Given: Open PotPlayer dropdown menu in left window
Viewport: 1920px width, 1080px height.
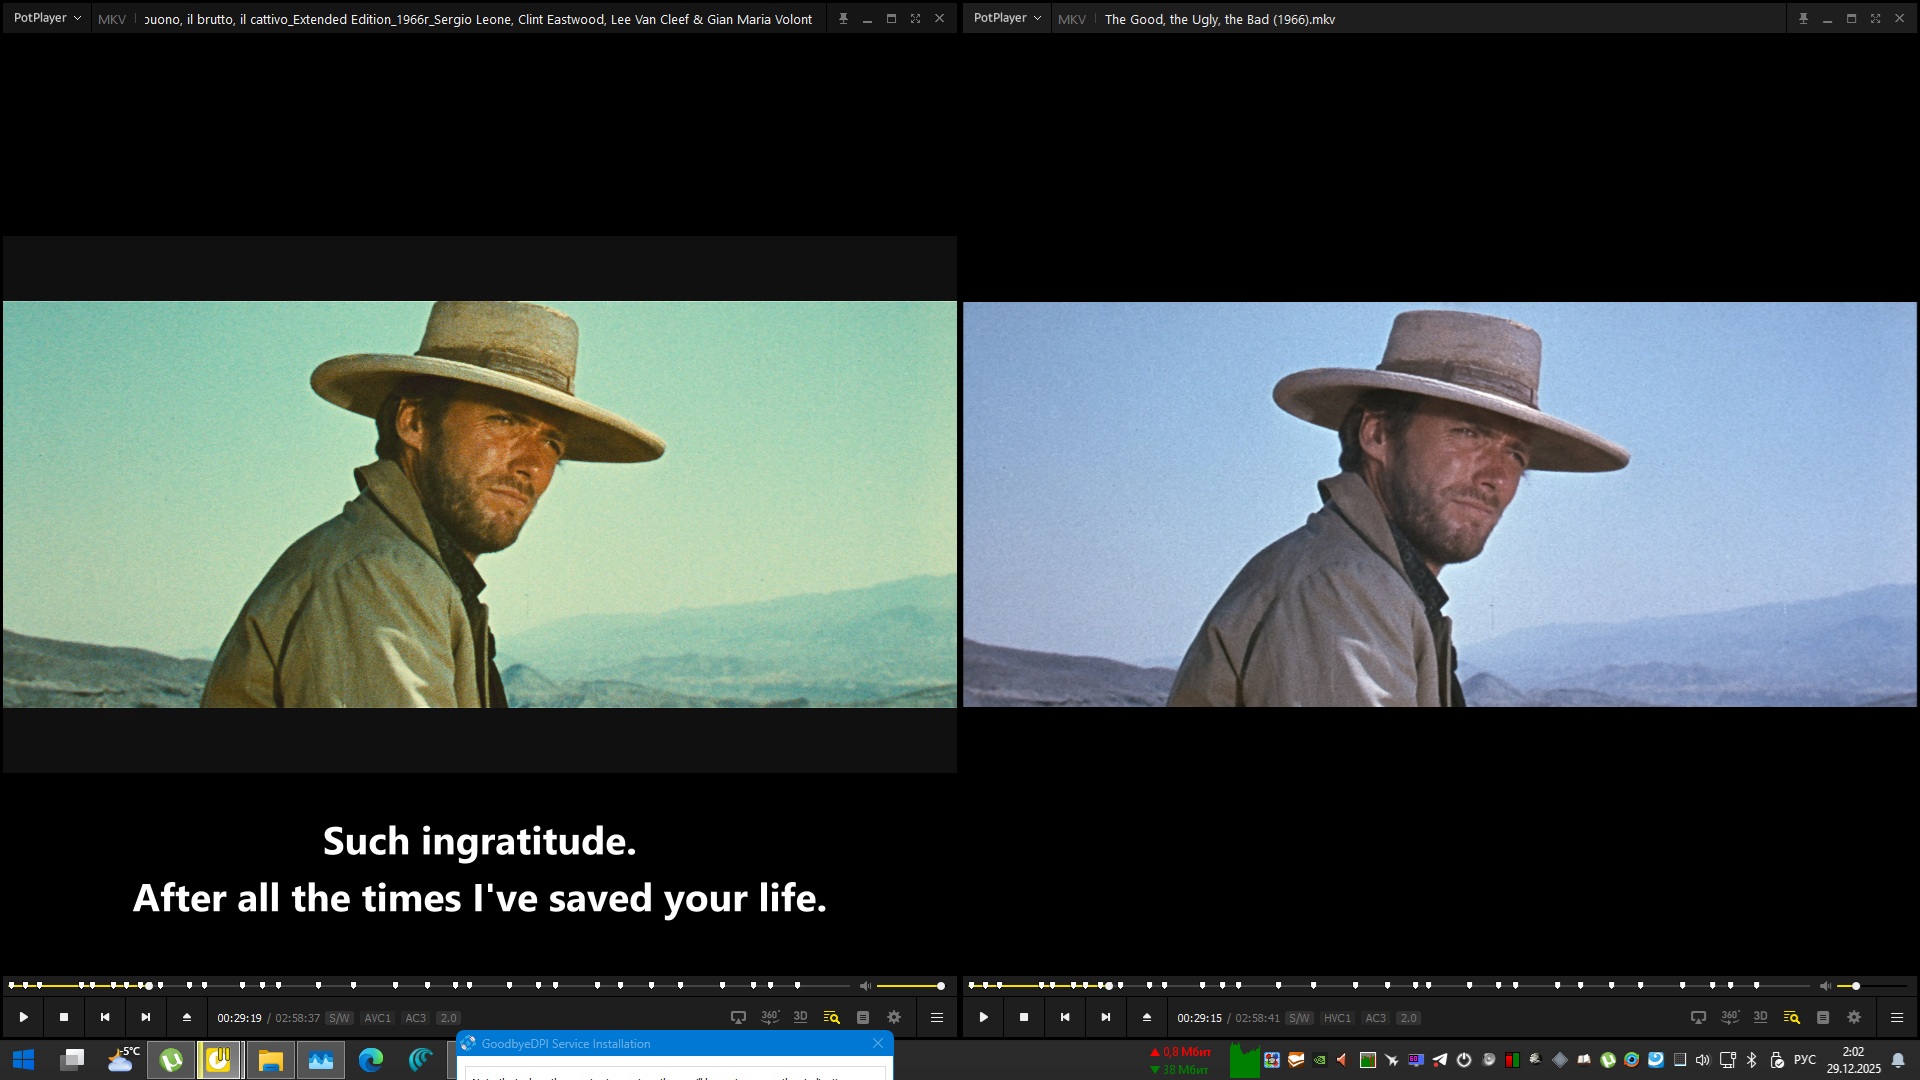Looking at the screenshot, I should point(47,18).
